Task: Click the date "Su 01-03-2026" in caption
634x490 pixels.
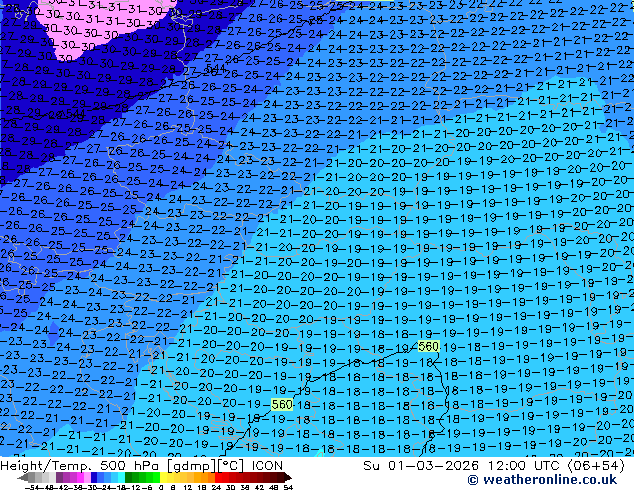Action: [x=421, y=466]
